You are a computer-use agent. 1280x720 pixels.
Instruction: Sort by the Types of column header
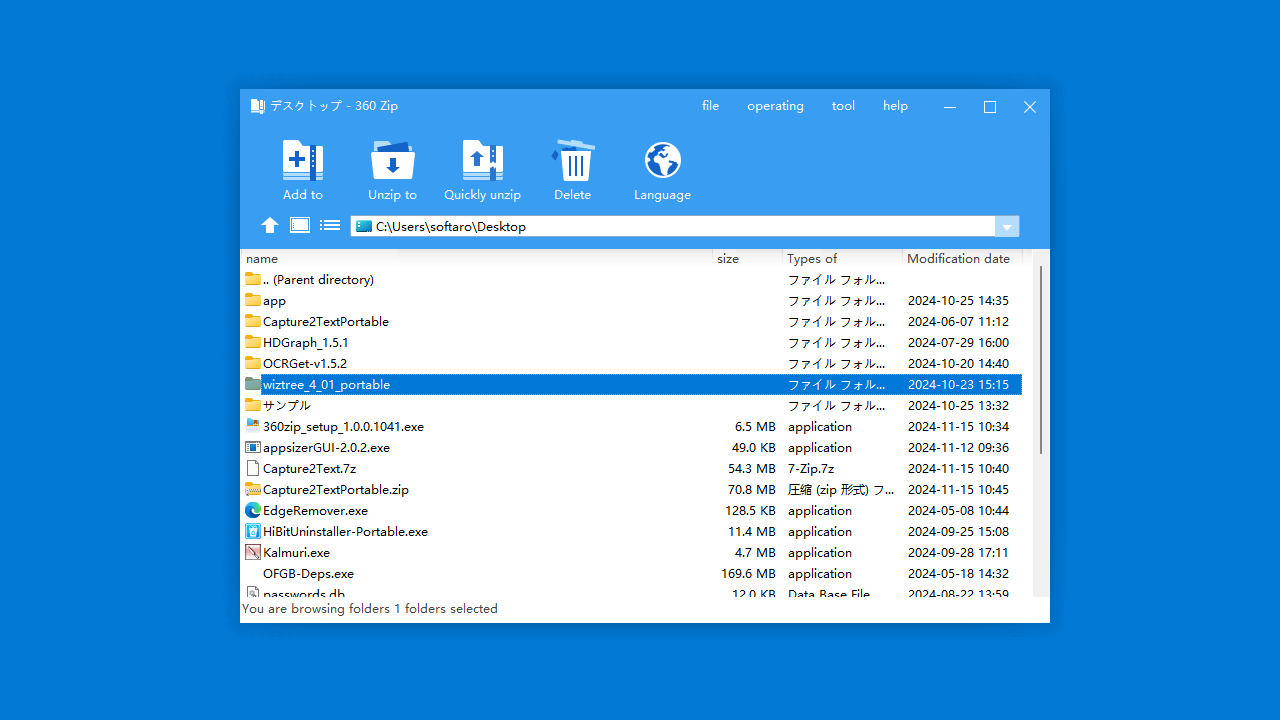pyautogui.click(x=842, y=258)
